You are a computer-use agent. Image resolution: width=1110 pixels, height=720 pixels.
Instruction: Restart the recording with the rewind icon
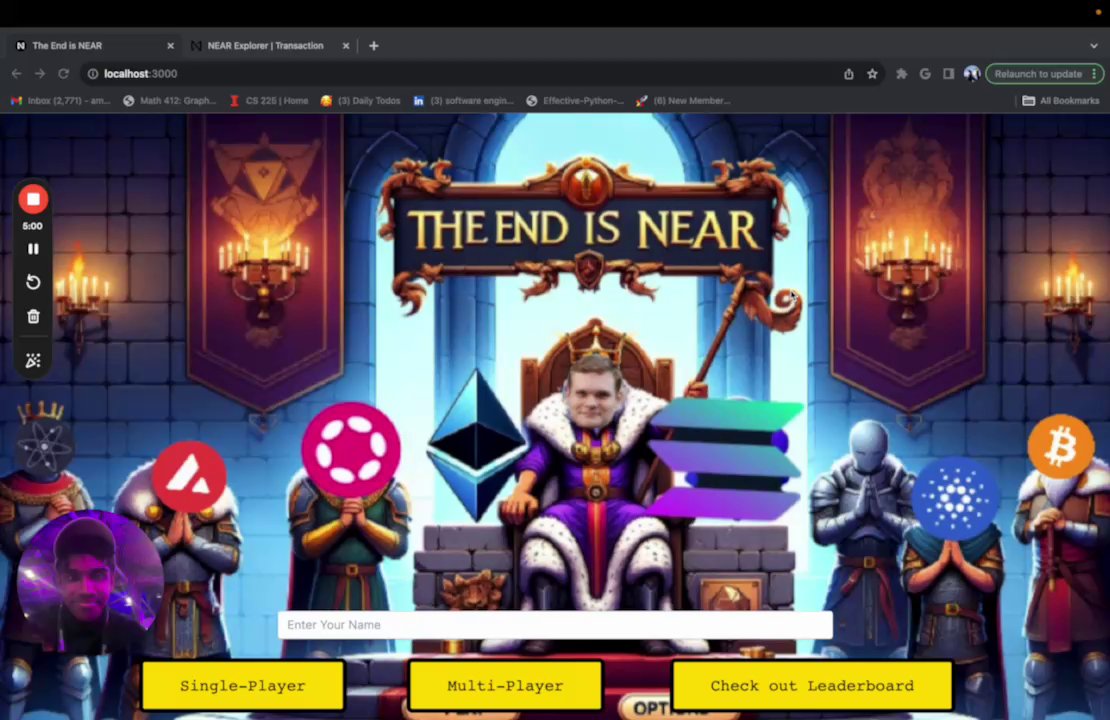pos(33,282)
